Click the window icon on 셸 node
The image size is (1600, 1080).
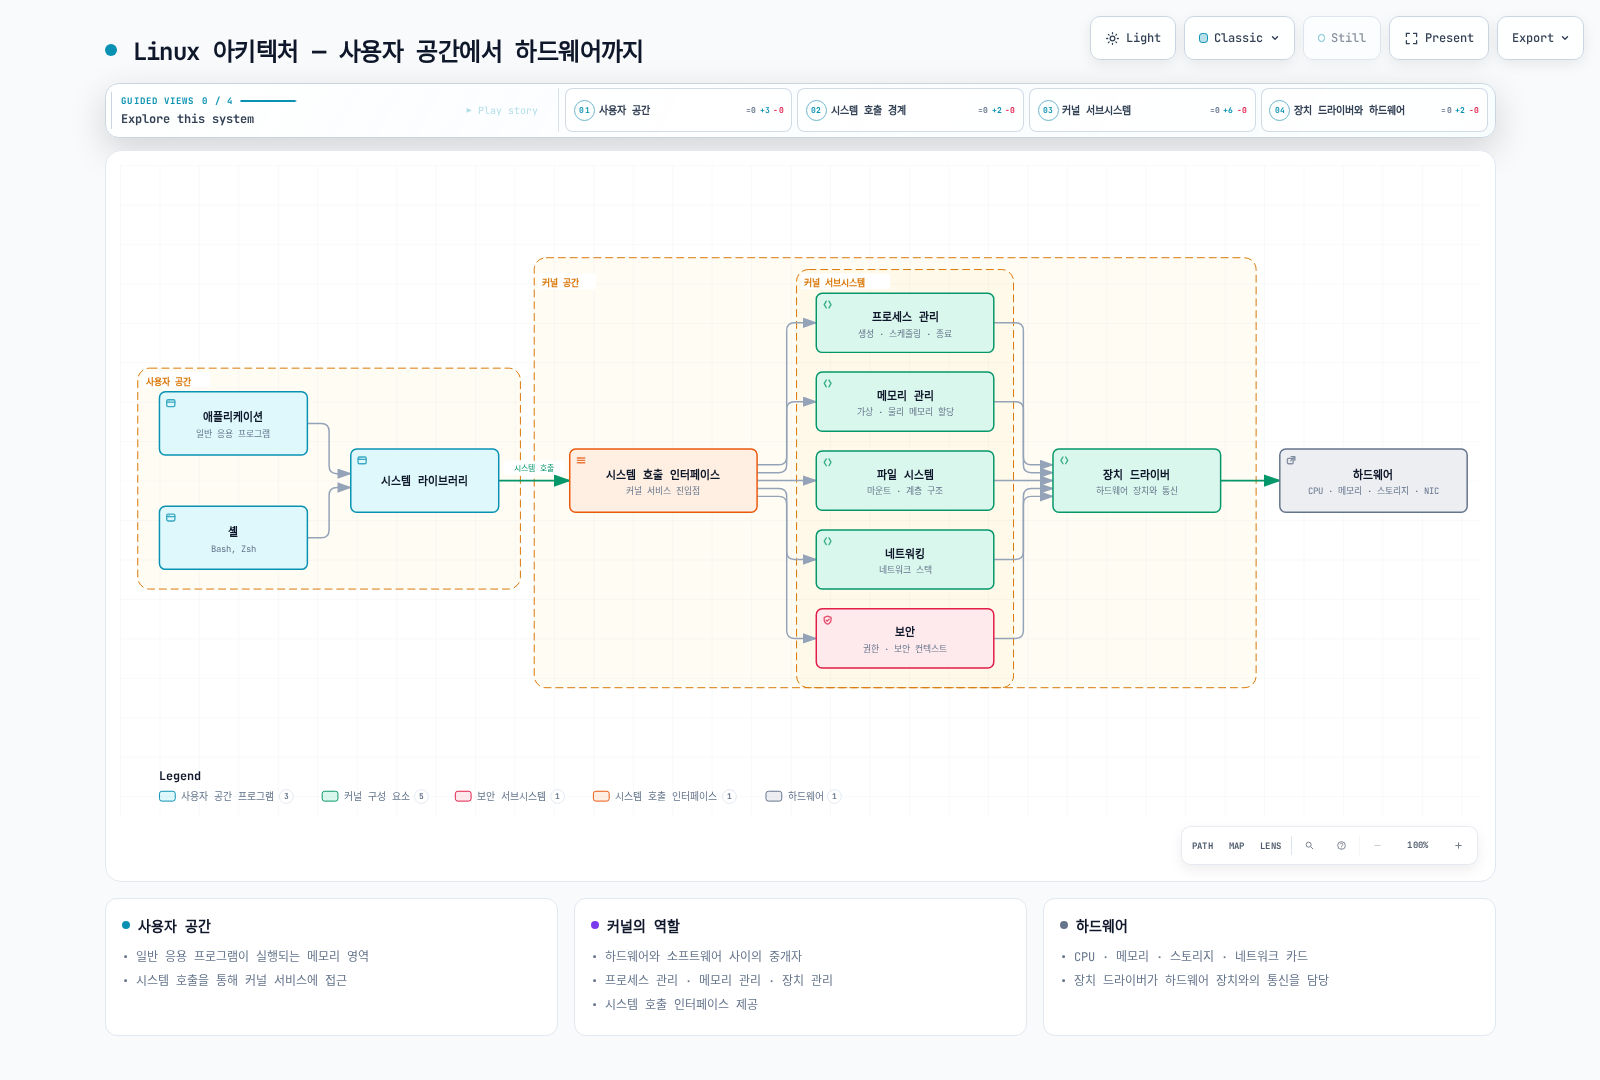click(x=171, y=517)
